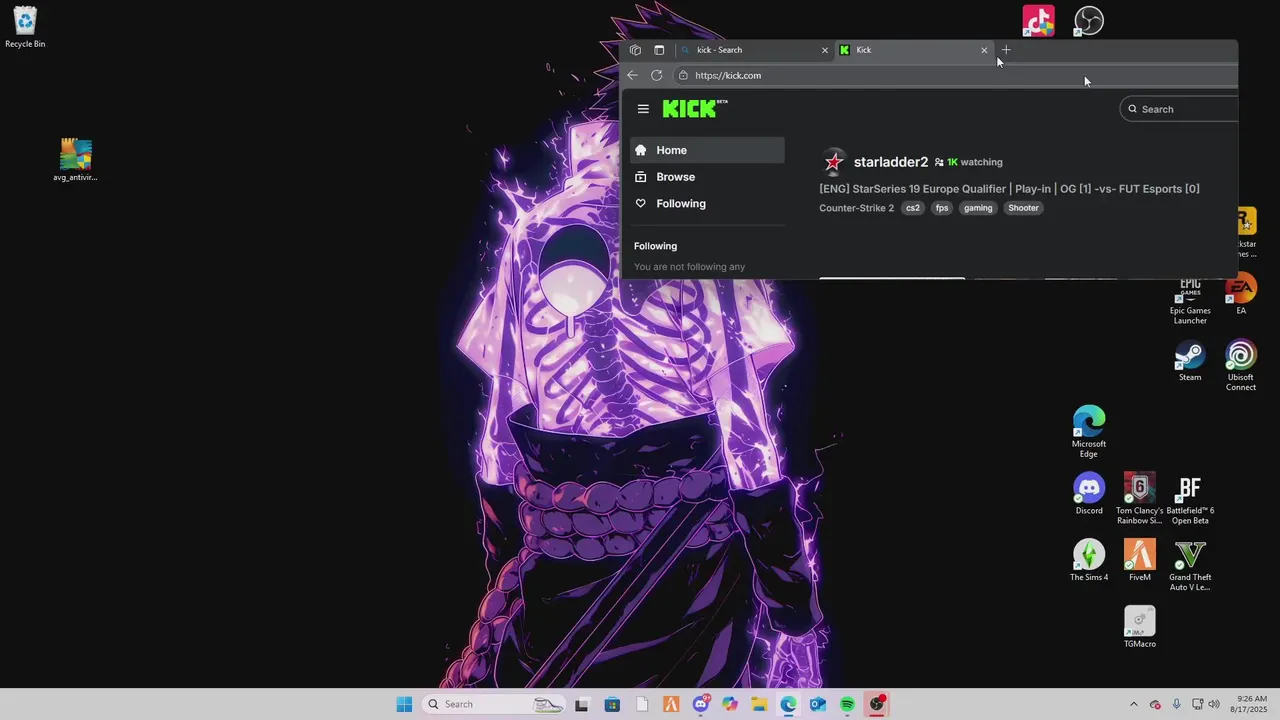Select Following in the Kick sidebar
The height and width of the screenshot is (720, 1280).
(707, 203)
